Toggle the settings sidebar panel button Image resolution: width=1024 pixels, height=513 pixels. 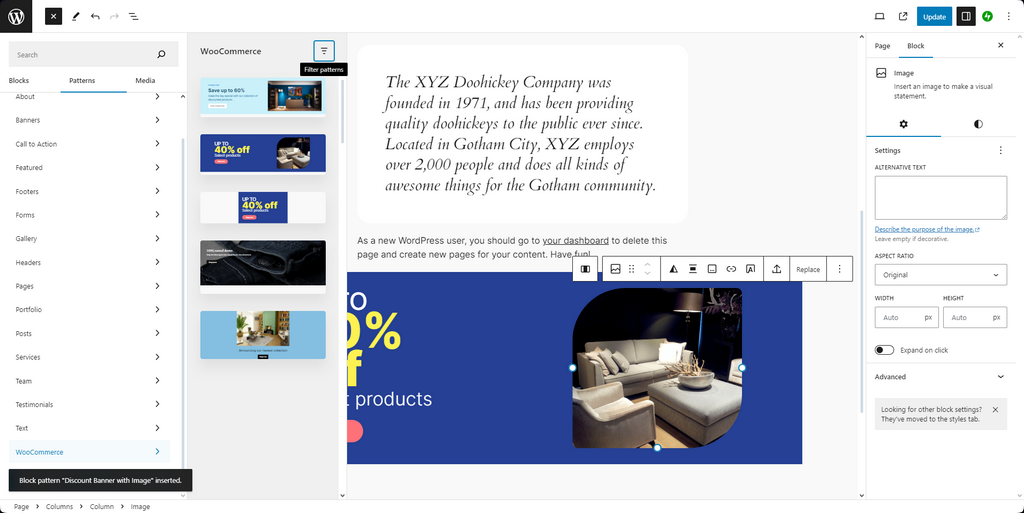click(x=965, y=17)
